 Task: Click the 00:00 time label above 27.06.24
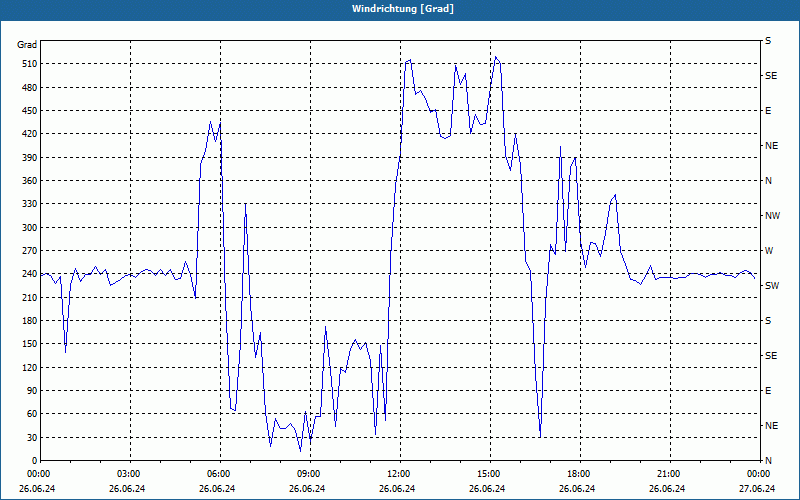pos(758,473)
